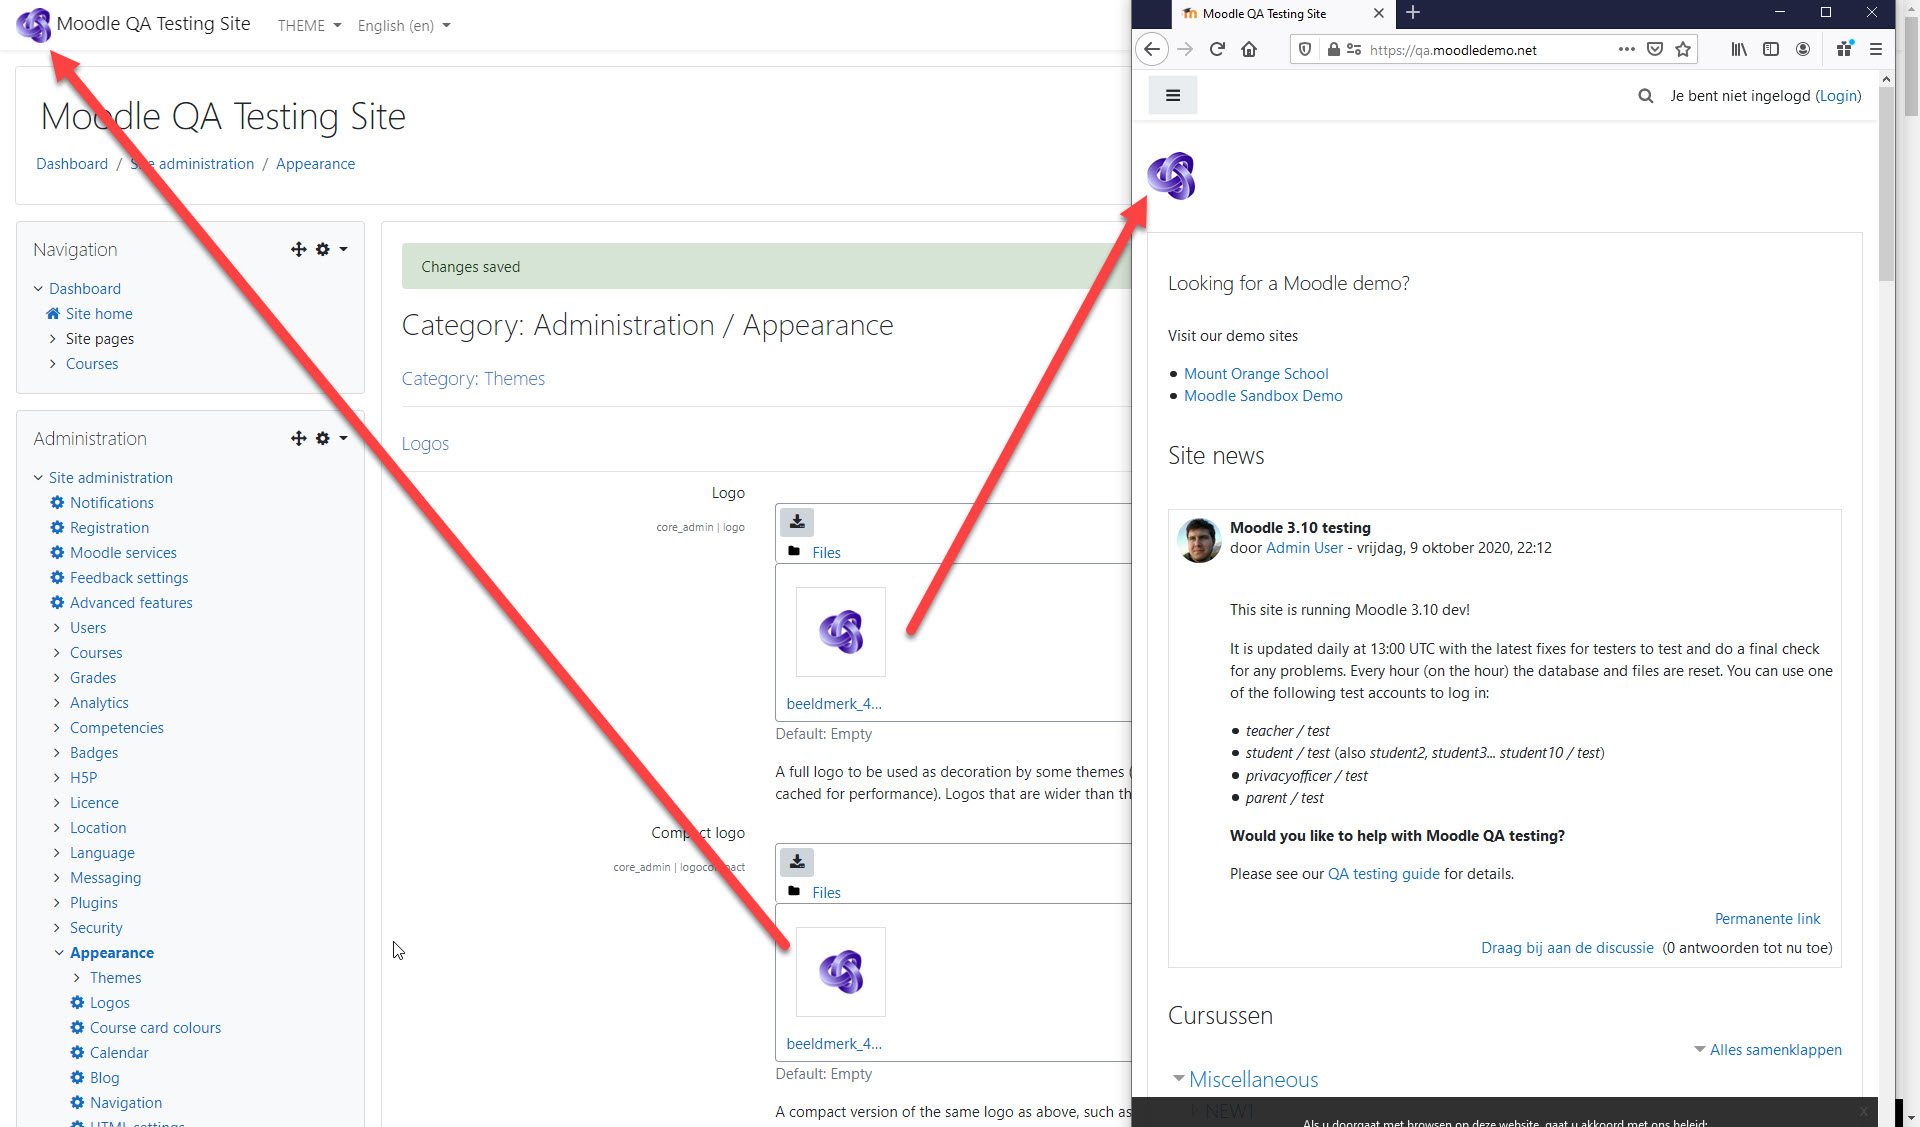
Task: Expand the Site pages tree node
Action: 53,338
